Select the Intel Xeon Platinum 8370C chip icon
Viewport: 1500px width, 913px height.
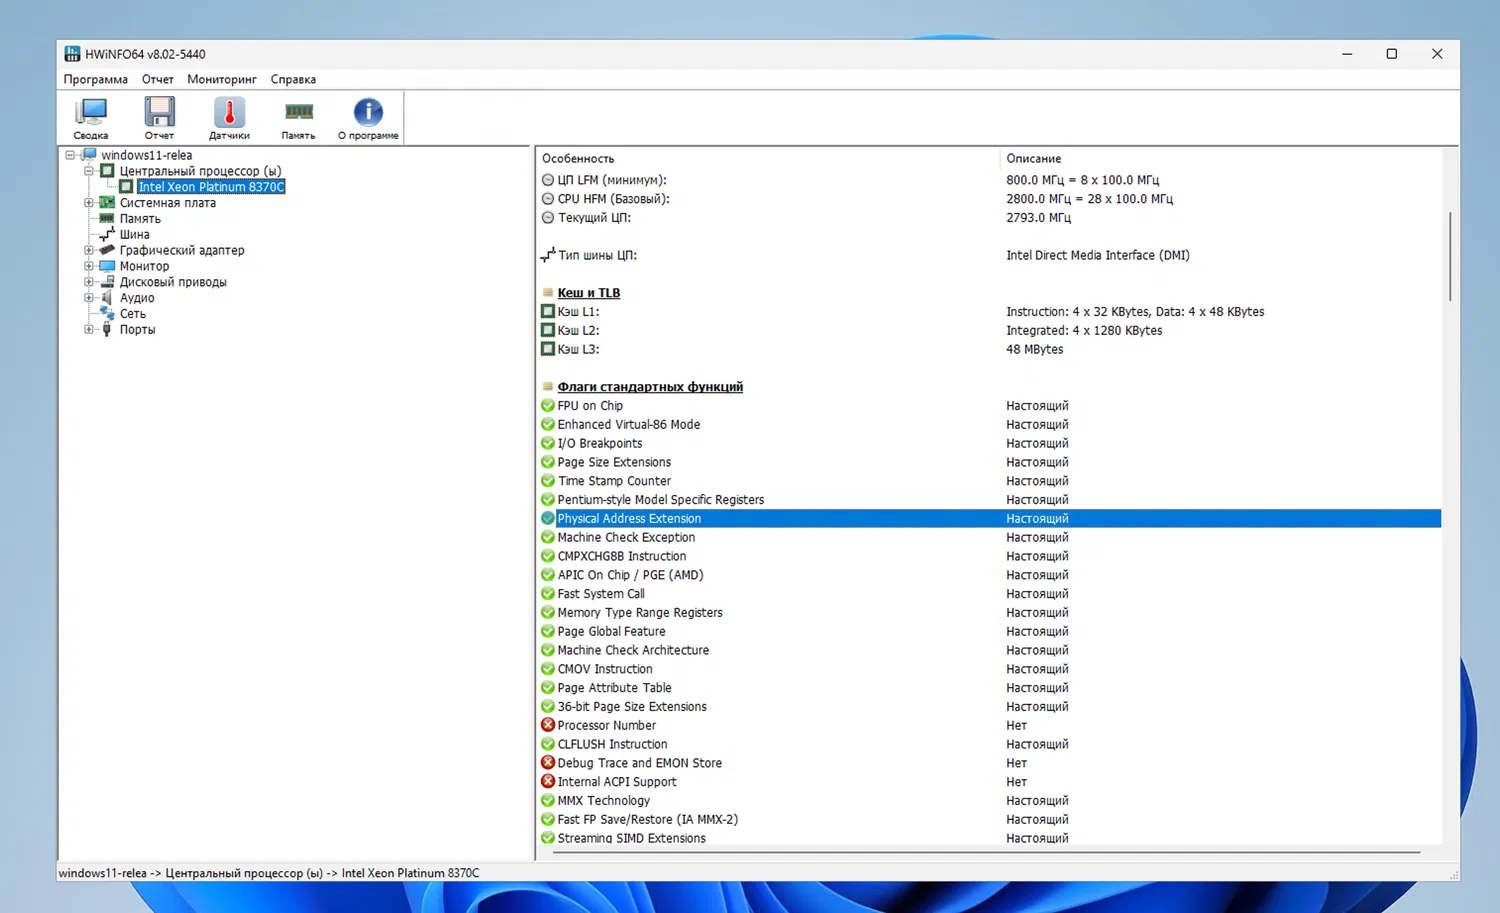tap(126, 187)
